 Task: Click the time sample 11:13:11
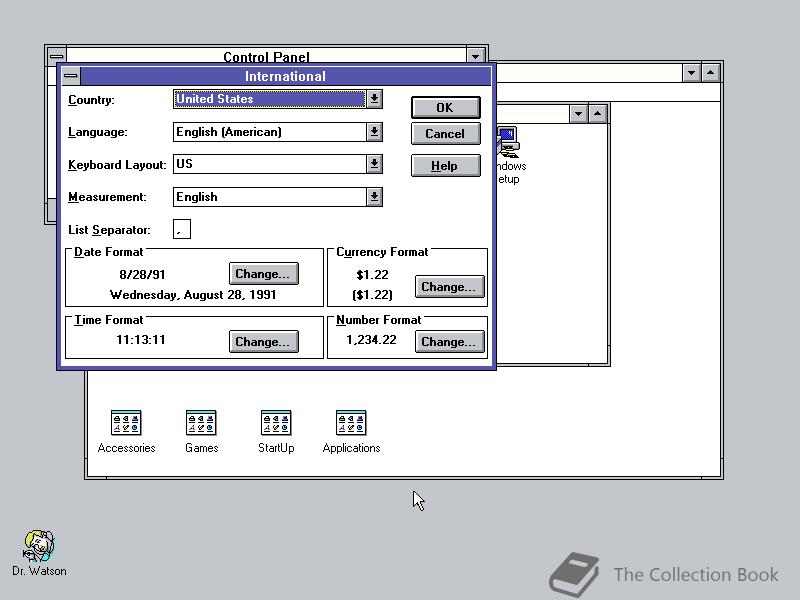pyautogui.click(x=141, y=340)
